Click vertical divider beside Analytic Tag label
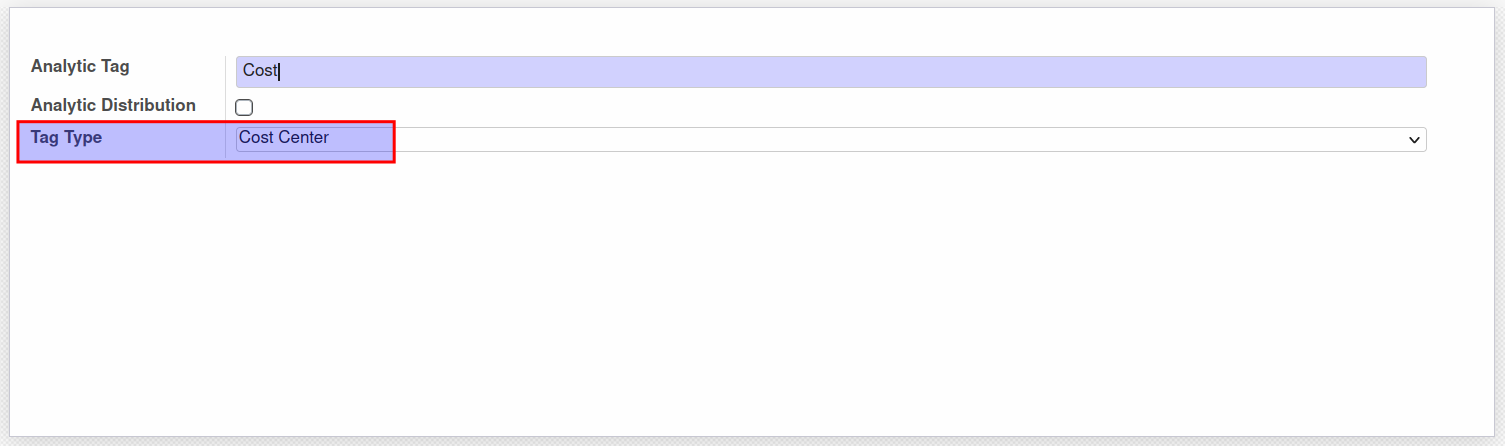The width and height of the screenshot is (1505, 446). click(225, 72)
